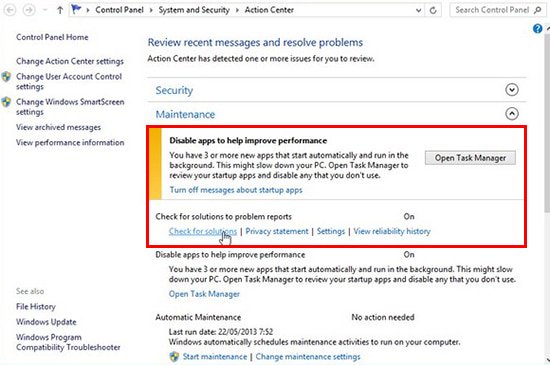Open Turn off messages about startup apps
This screenshot has width=550, height=365.
[x=236, y=190]
